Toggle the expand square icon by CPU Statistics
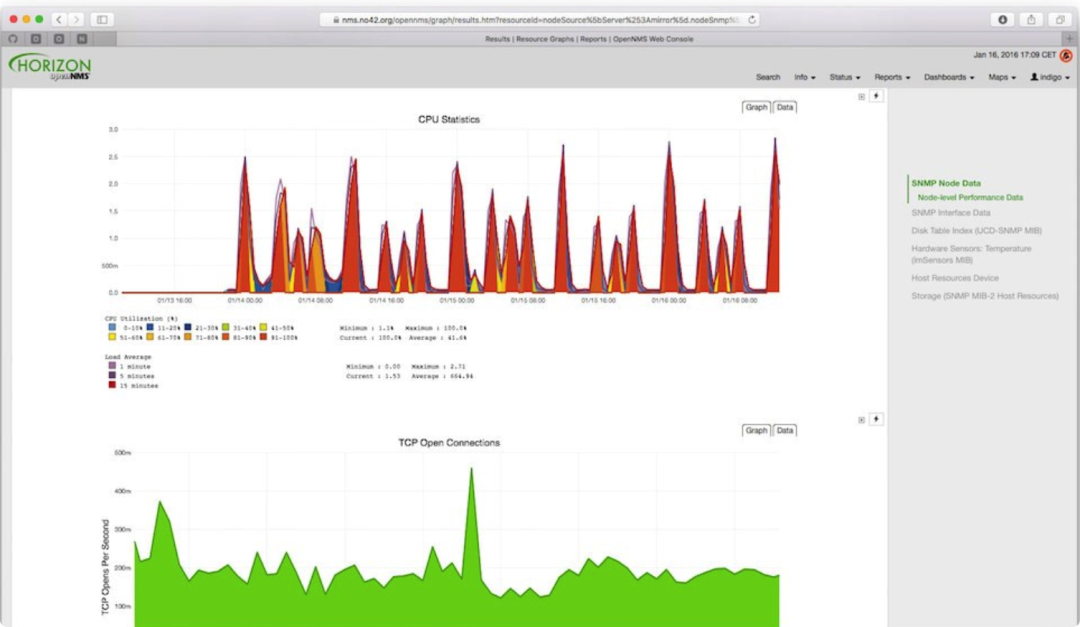The image size is (1080, 627). pyautogui.click(x=861, y=96)
